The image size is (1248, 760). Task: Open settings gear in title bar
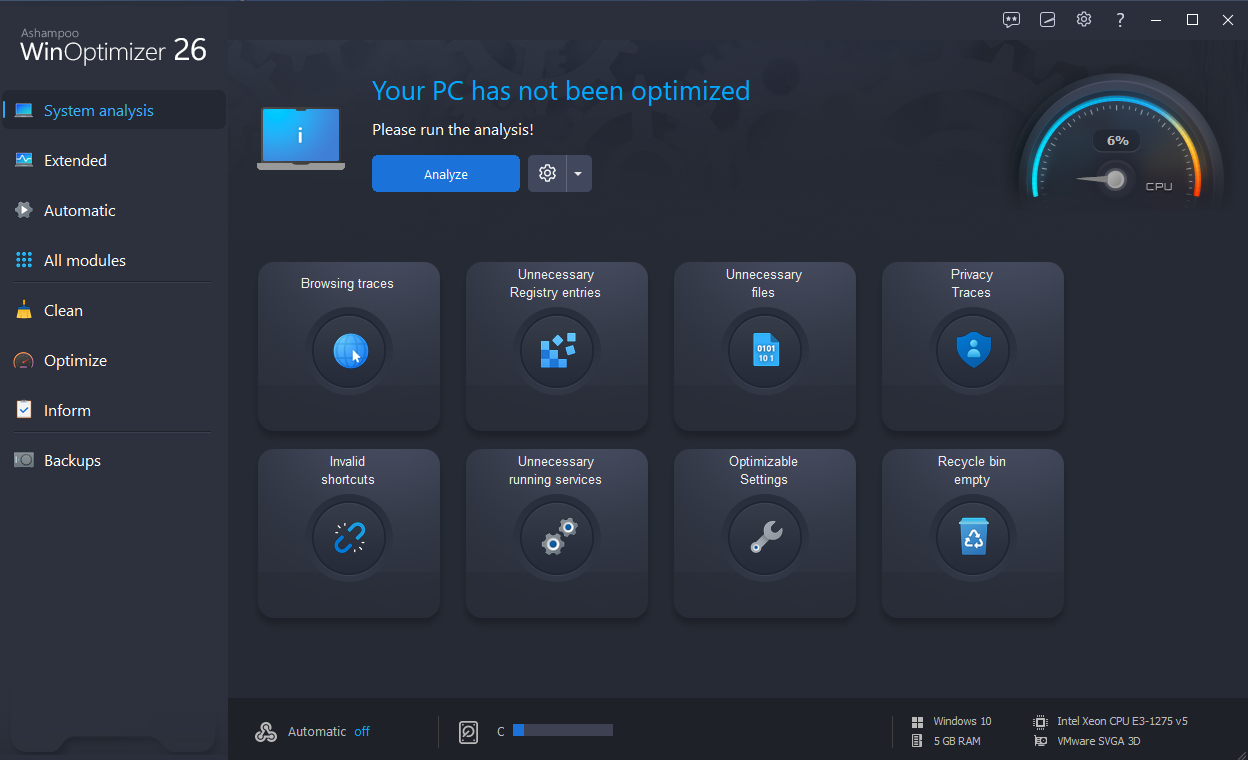click(x=1084, y=20)
